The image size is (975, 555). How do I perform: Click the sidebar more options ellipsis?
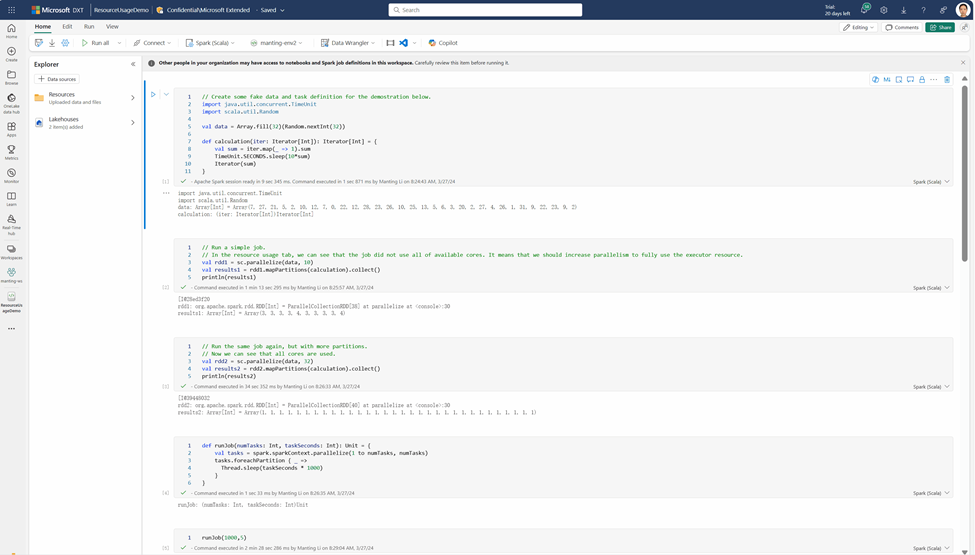11,329
